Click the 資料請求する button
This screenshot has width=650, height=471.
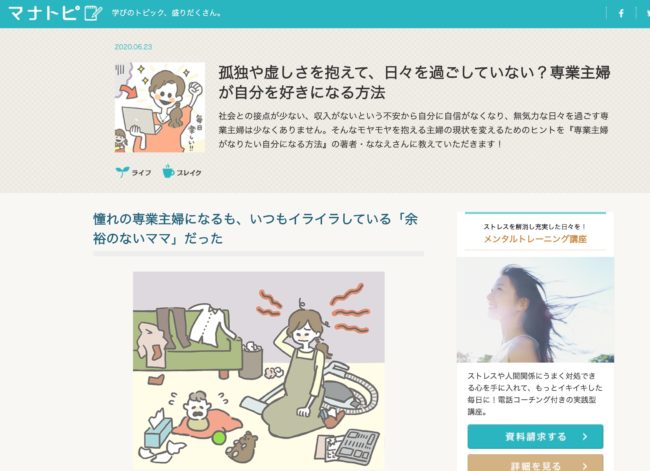click(x=535, y=436)
